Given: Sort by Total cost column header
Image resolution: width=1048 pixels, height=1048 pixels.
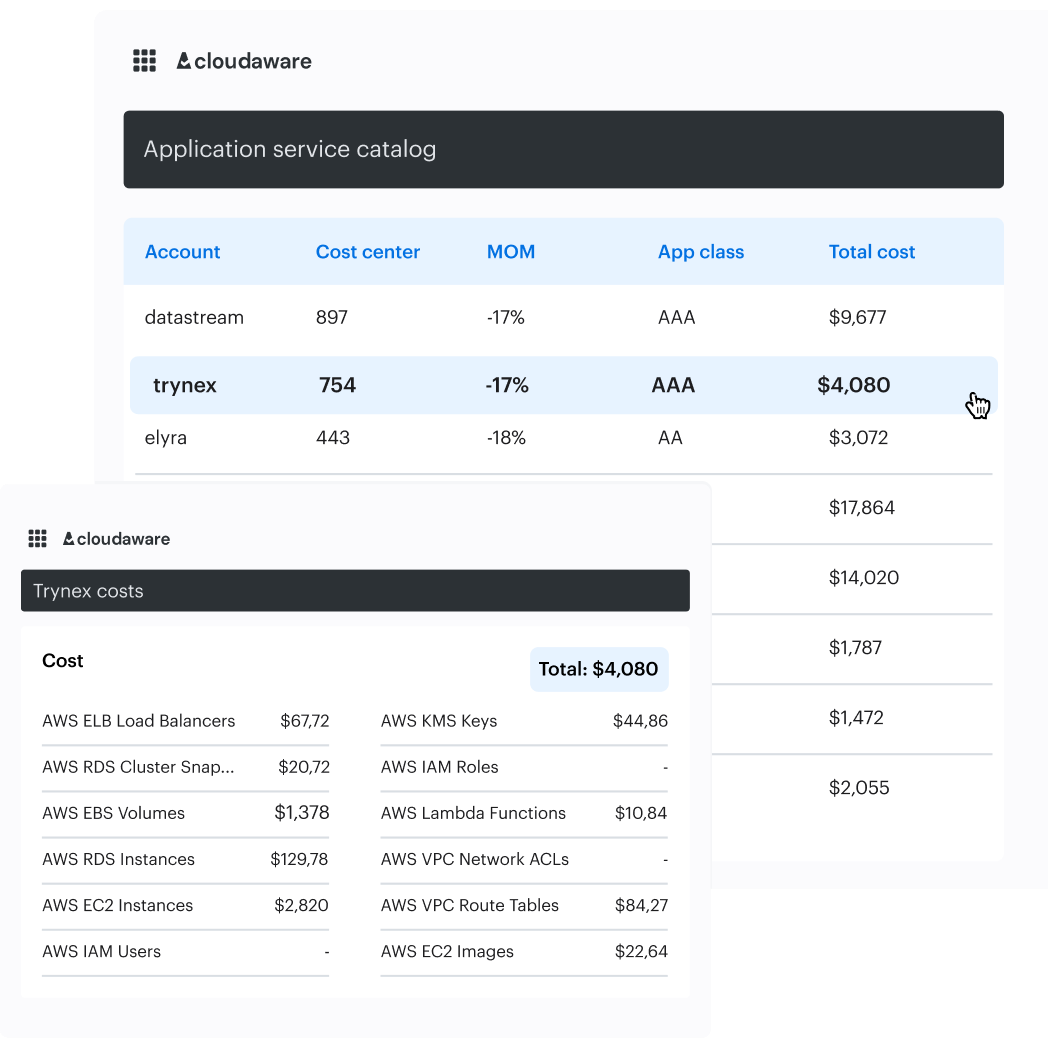Looking at the screenshot, I should [x=871, y=252].
